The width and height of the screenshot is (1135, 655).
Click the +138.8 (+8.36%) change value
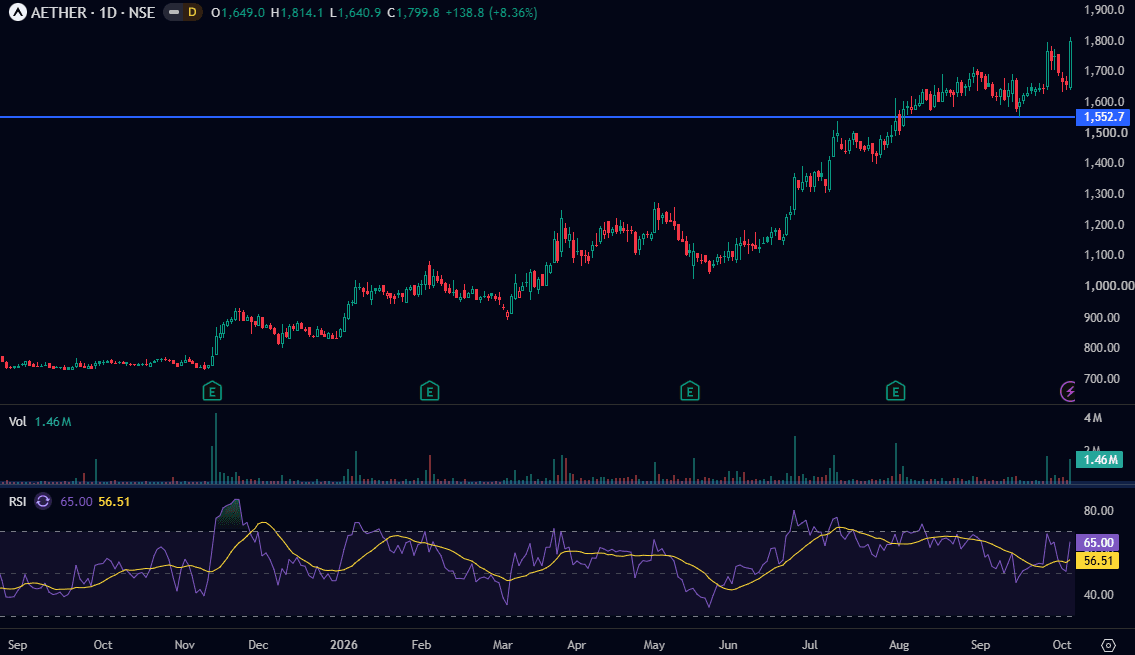point(491,12)
